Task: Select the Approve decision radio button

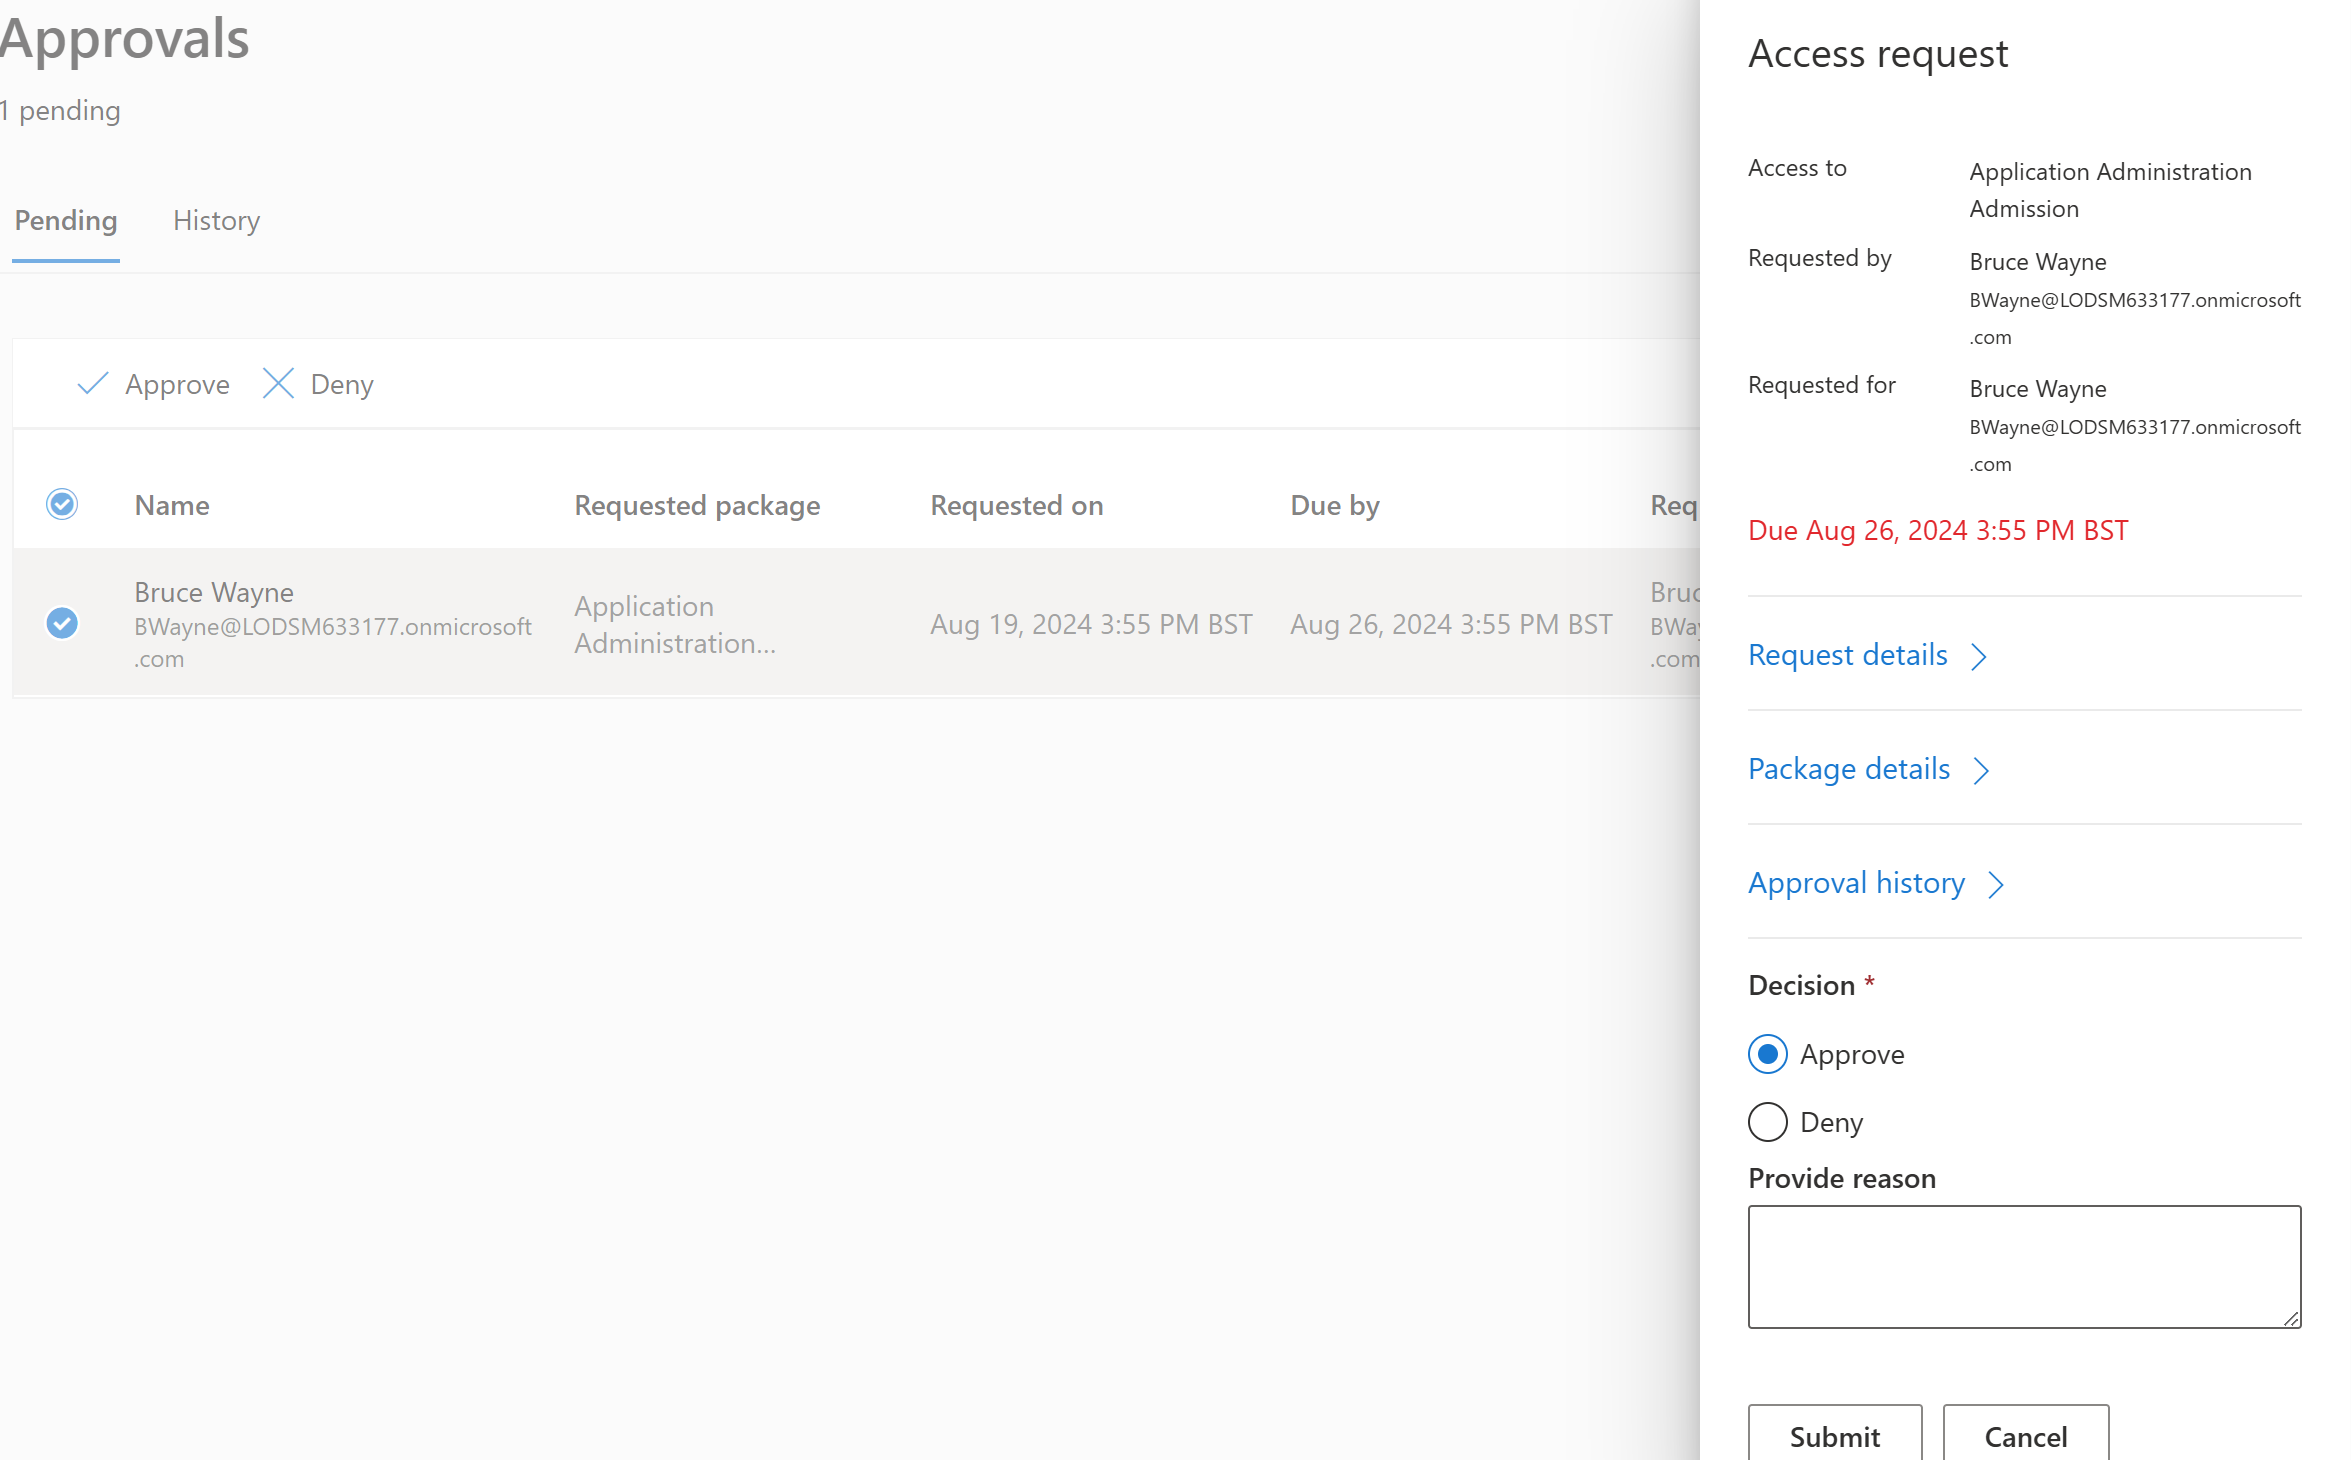Action: point(1767,1055)
